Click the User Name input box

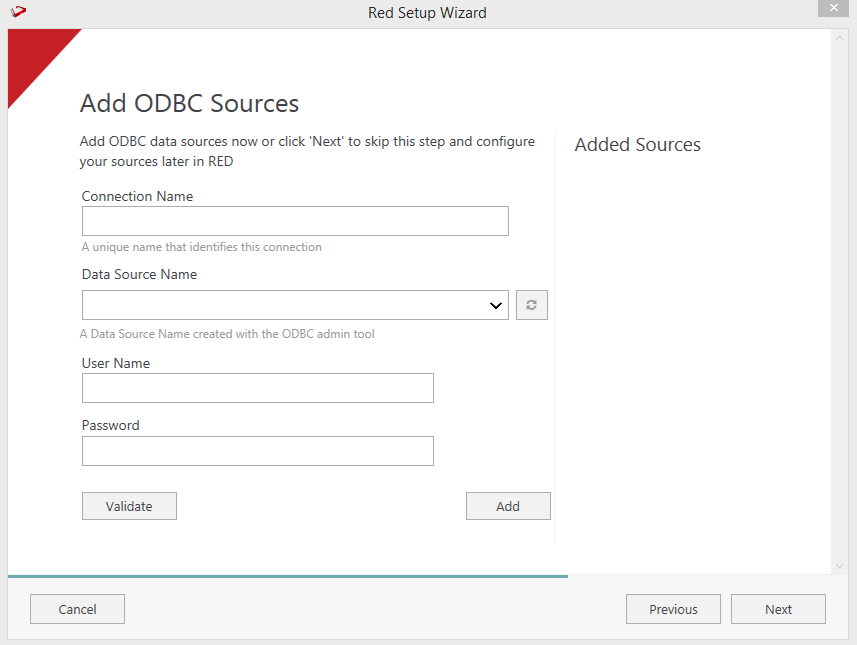point(258,388)
